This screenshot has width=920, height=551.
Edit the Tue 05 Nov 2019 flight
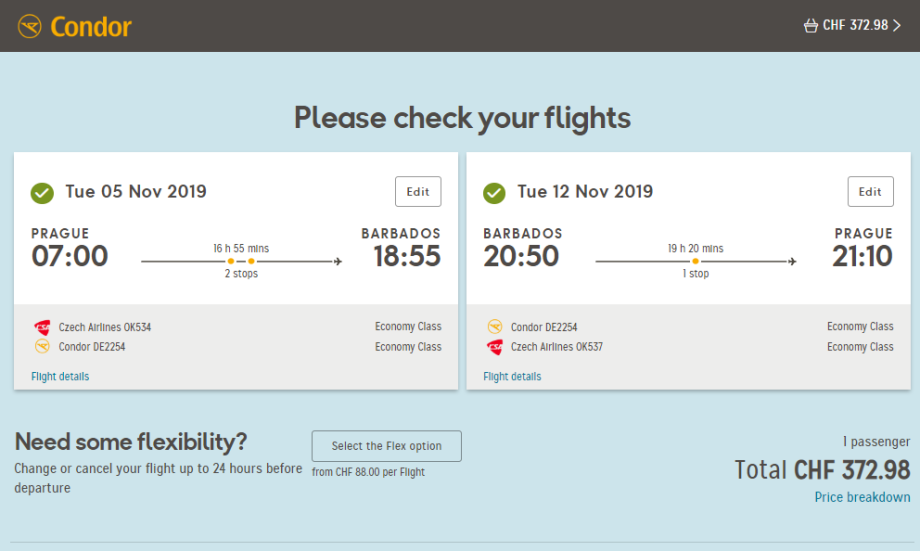[418, 192]
